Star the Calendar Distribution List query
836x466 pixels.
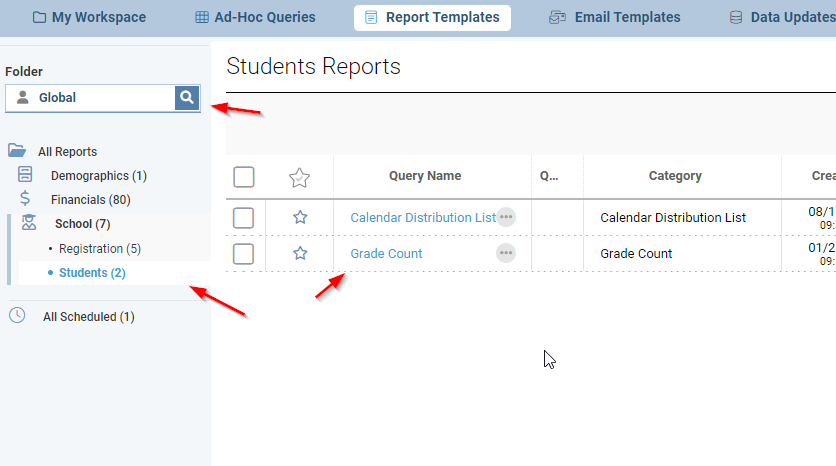coord(300,217)
